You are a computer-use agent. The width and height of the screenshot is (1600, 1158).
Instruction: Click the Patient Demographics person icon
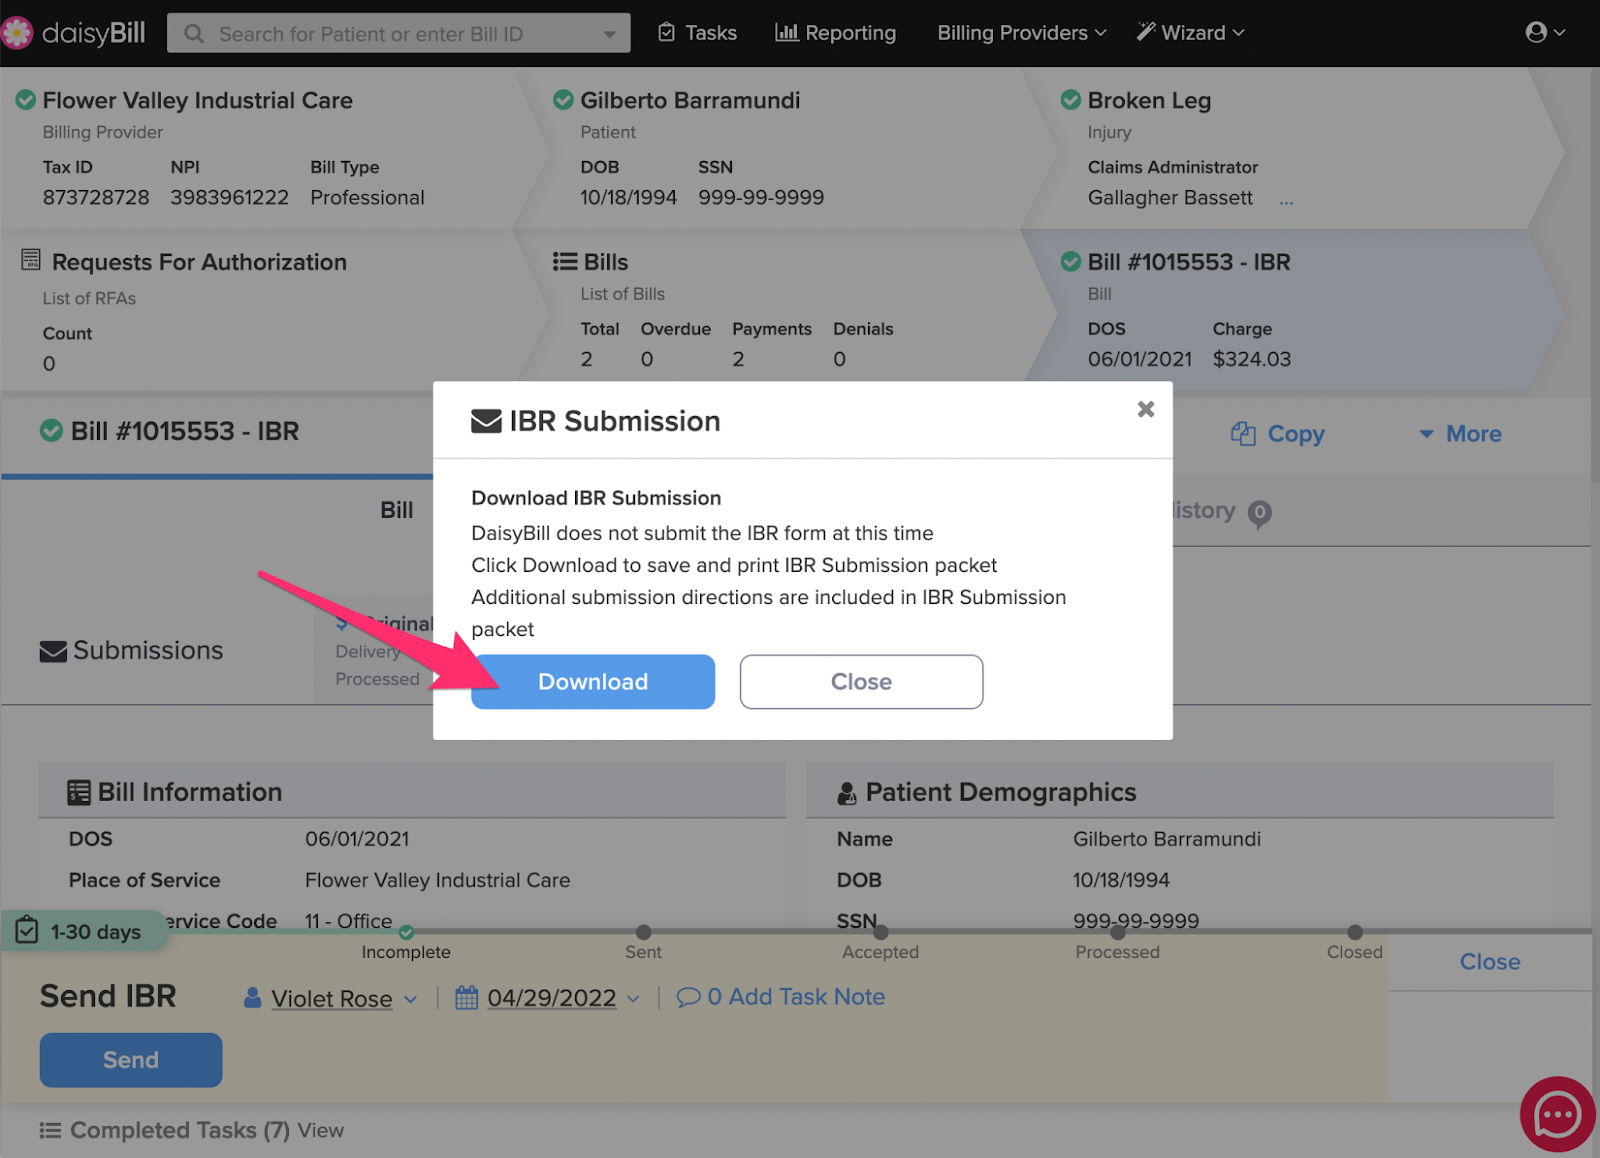[847, 793]
